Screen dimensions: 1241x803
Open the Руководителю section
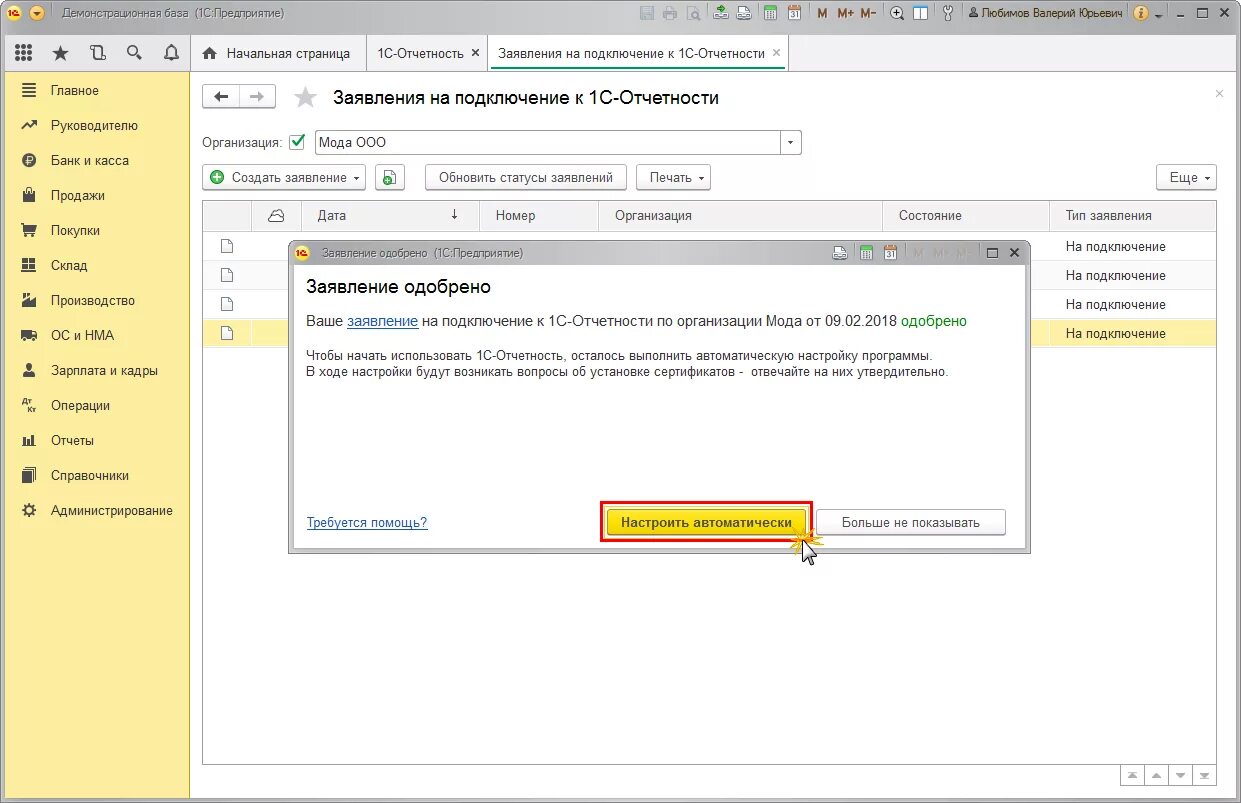coord(95,125)
